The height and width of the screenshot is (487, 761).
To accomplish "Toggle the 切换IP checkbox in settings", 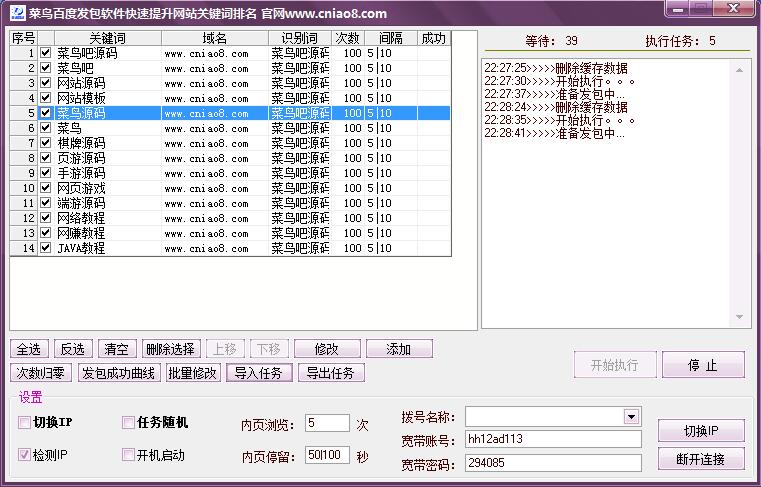I will (24, 422).
